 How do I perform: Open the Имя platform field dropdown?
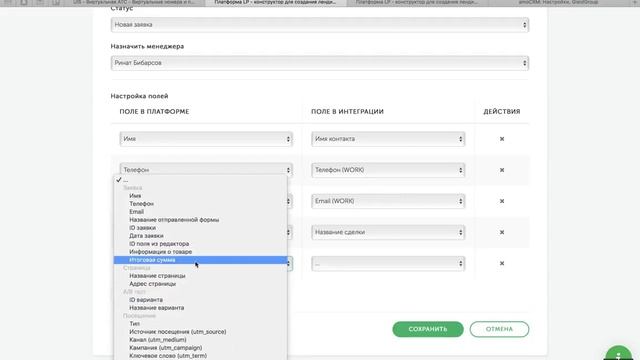tap(206, 139)
